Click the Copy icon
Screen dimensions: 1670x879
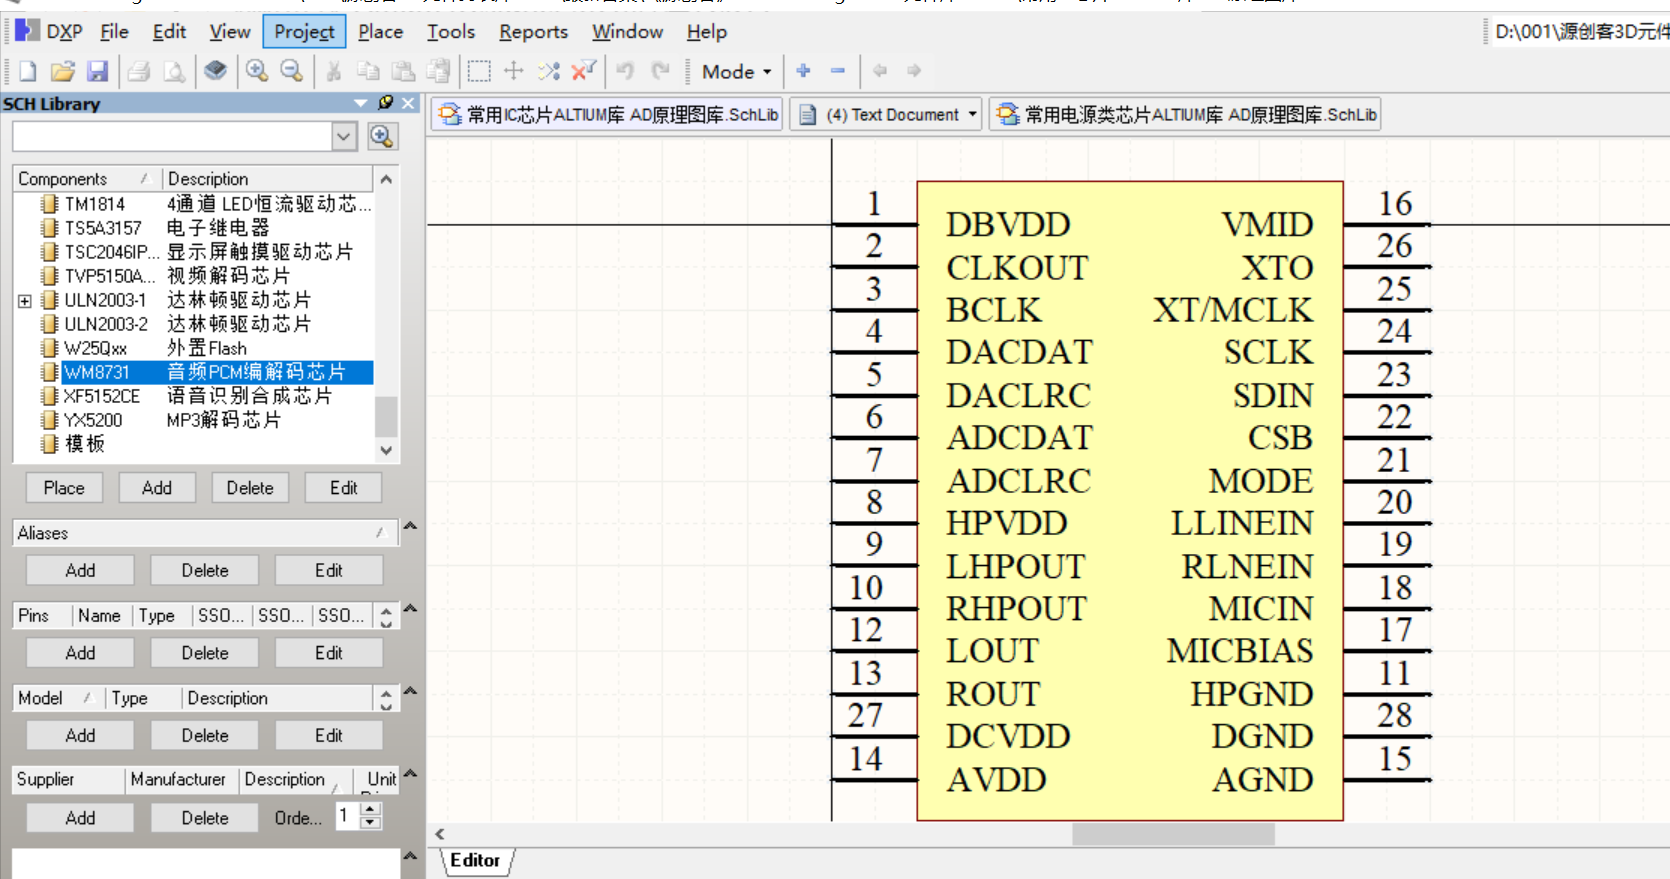(x=368, y=71)
